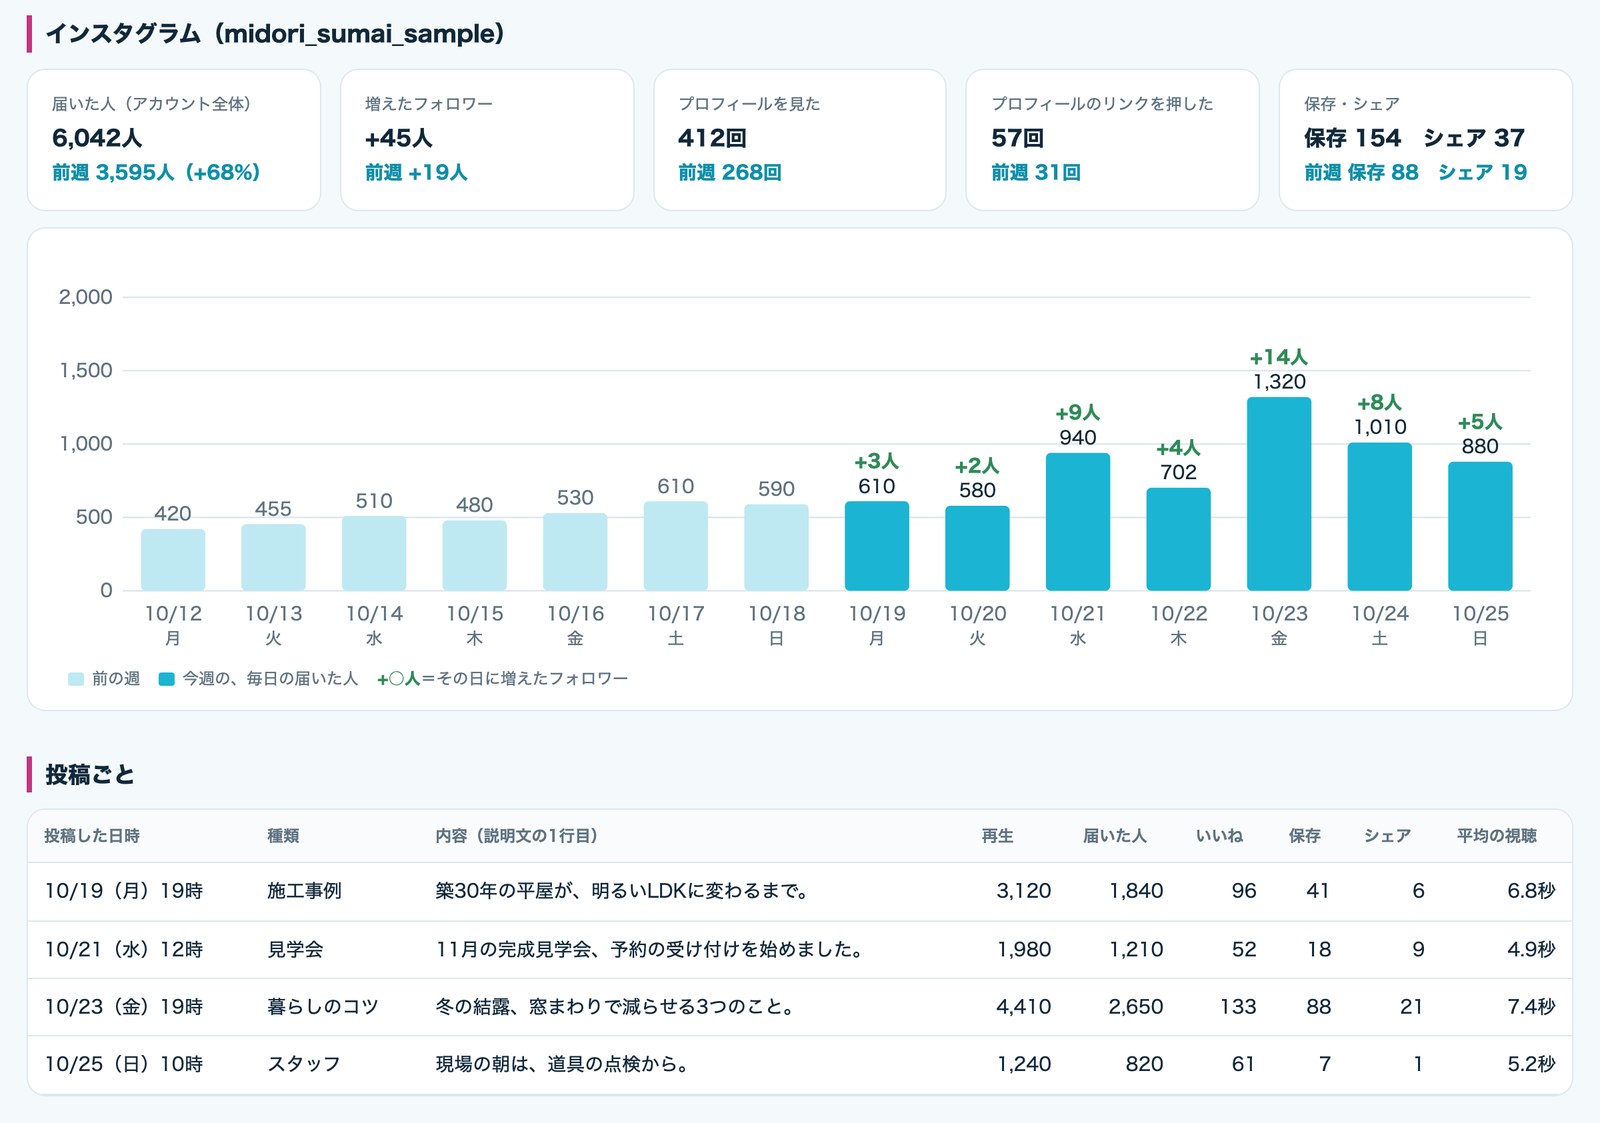Select the 10/23 bar showing 1,320
The height and width of the screenshot is (1123, 1600).
pos(1279,494)
